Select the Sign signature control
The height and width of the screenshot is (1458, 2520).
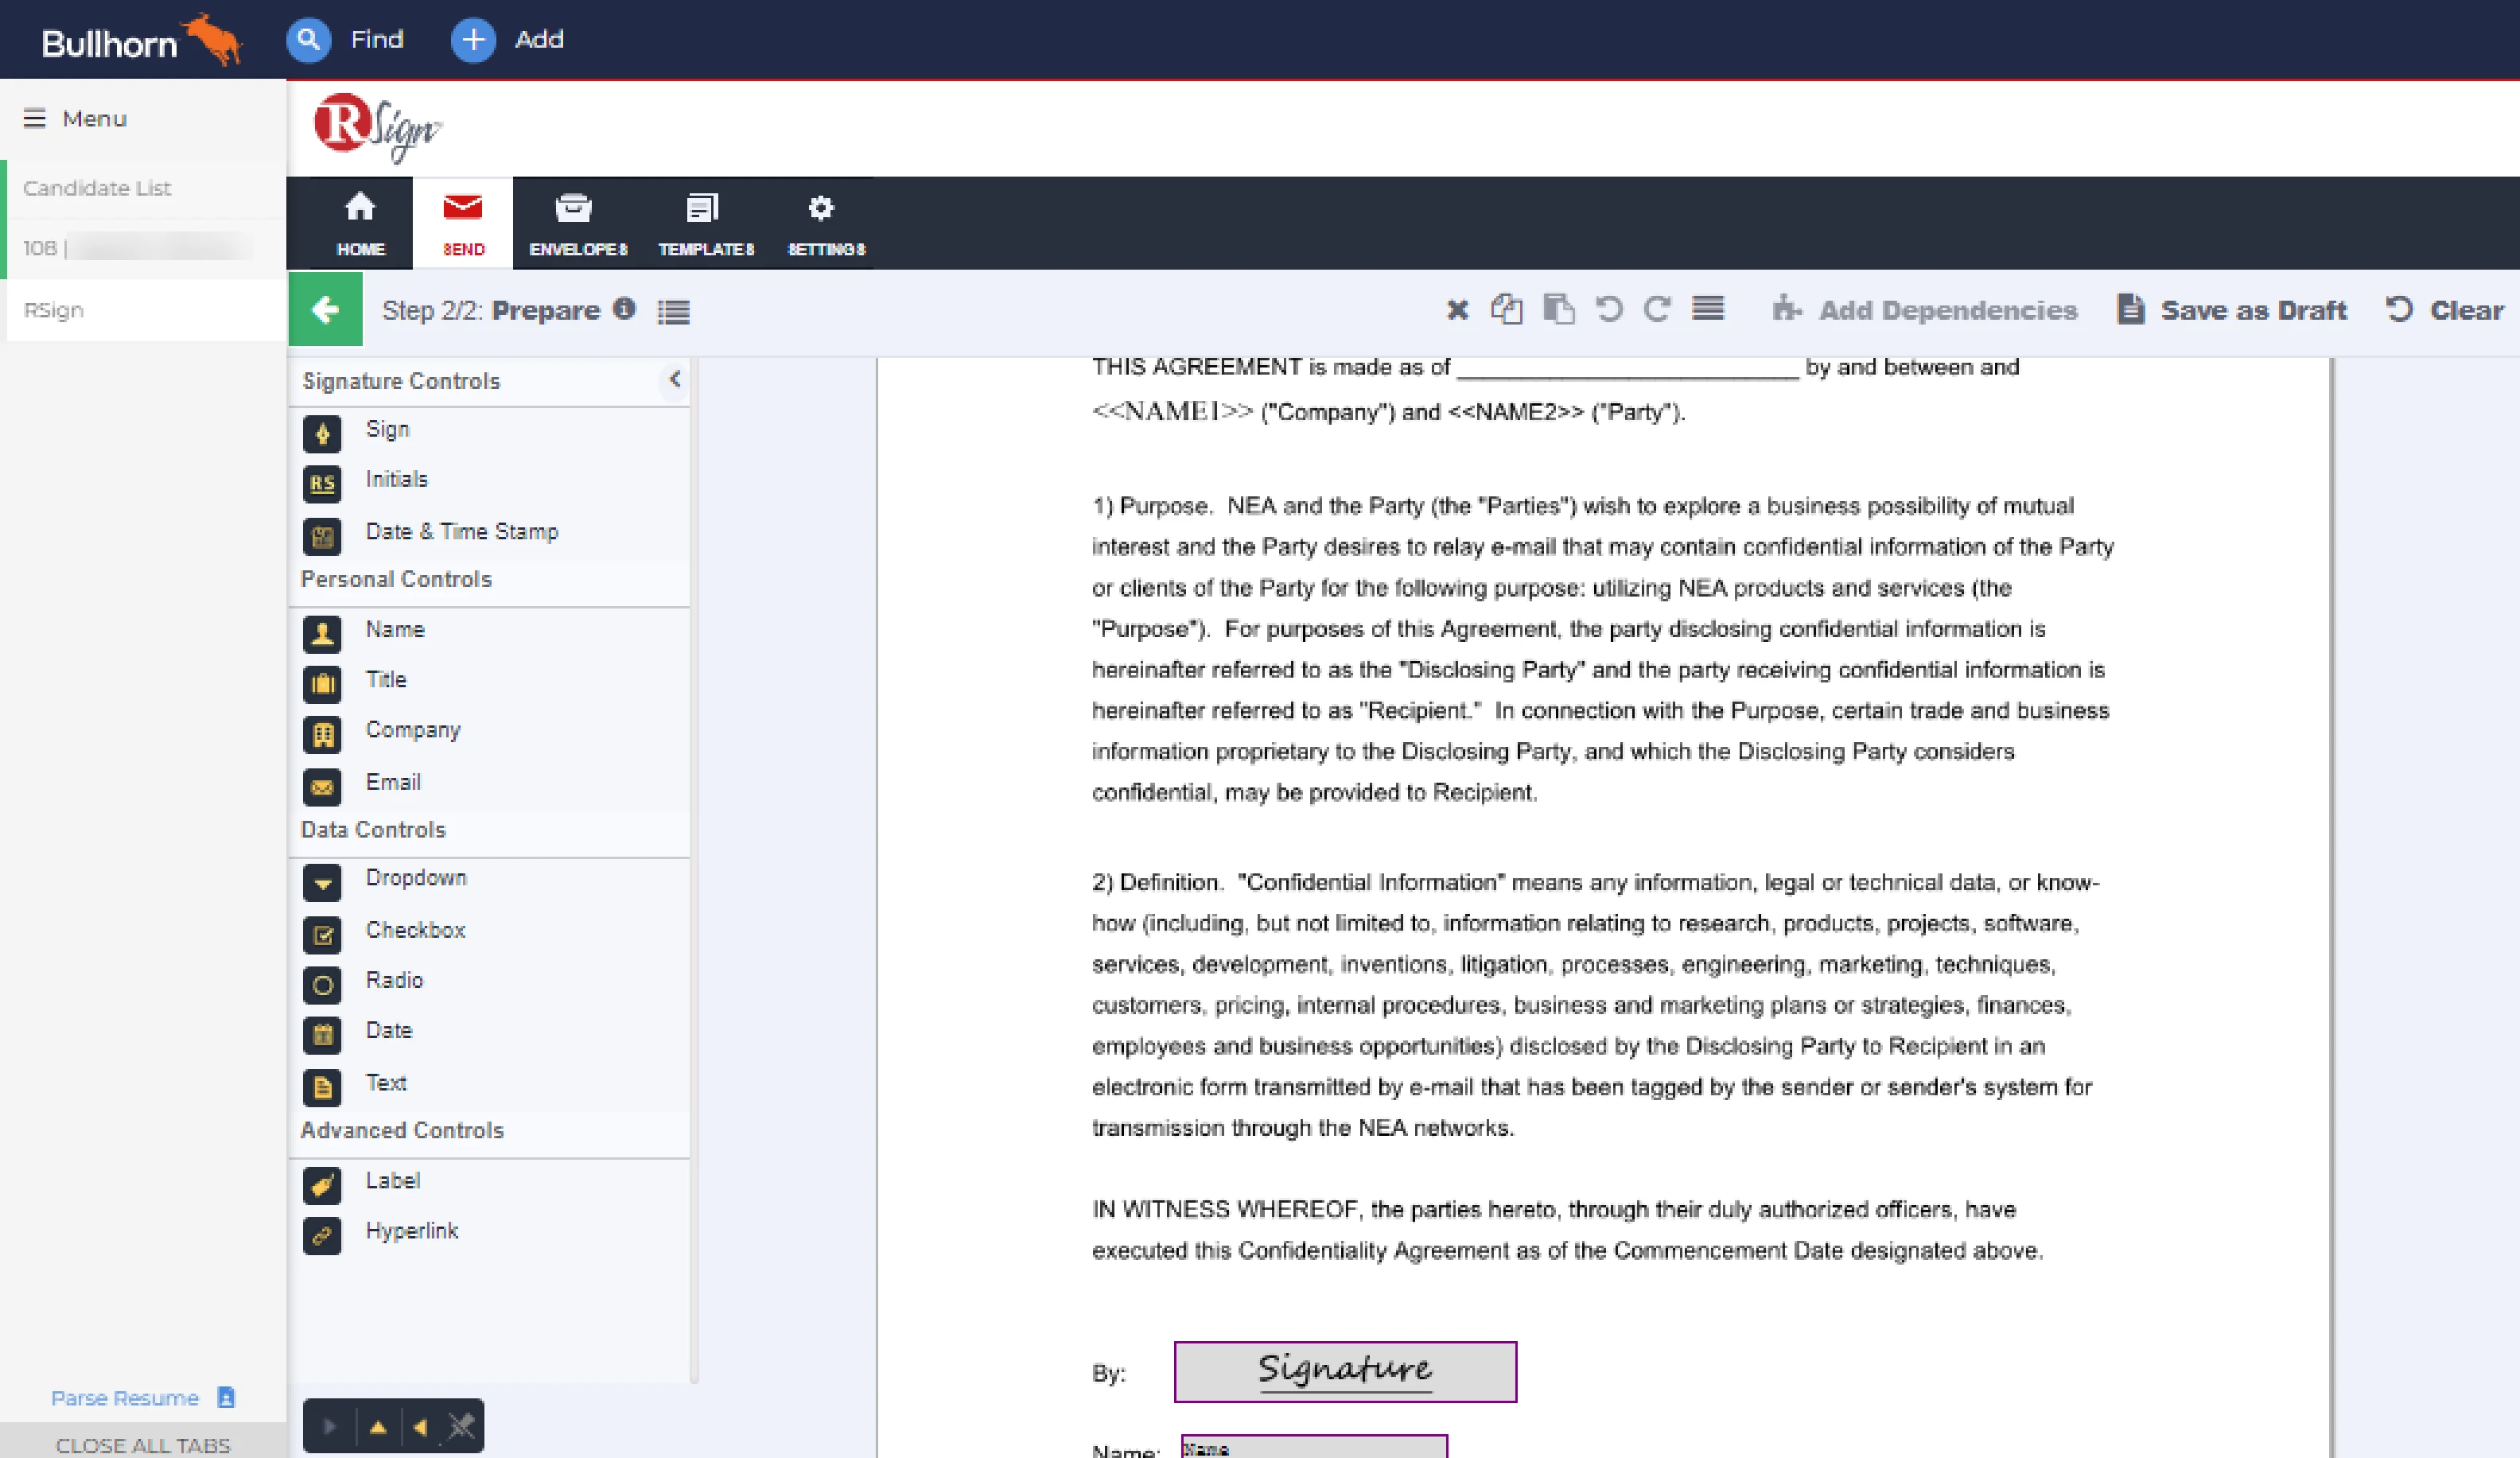coord(387,430)
